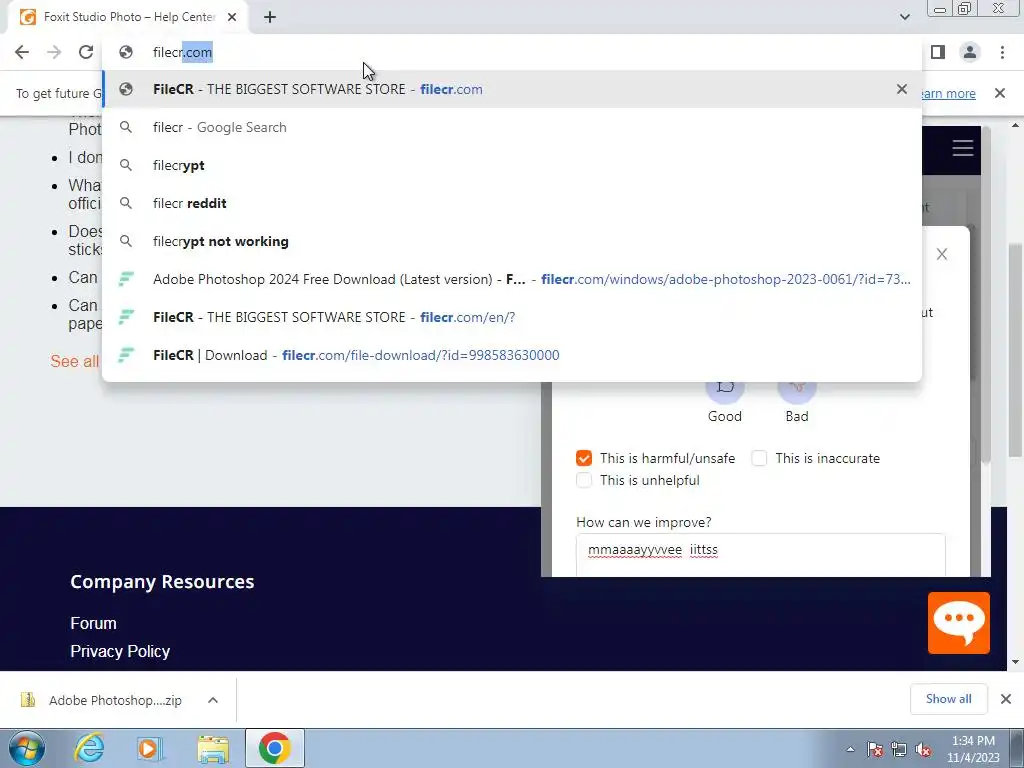Close the downloads bar
1024x768 pixels.
1006,699
